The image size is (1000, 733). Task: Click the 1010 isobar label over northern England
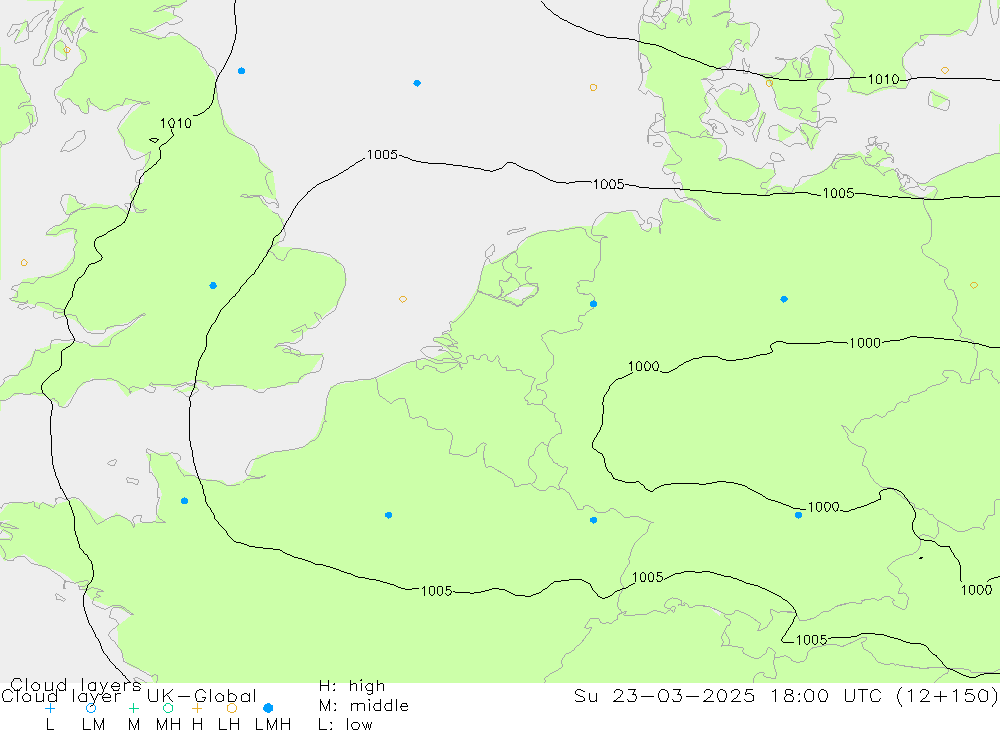coord(175,123)
